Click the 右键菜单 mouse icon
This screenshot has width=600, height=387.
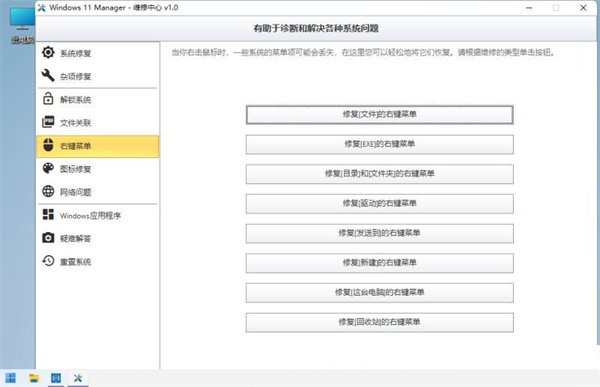tap(48, 145)
